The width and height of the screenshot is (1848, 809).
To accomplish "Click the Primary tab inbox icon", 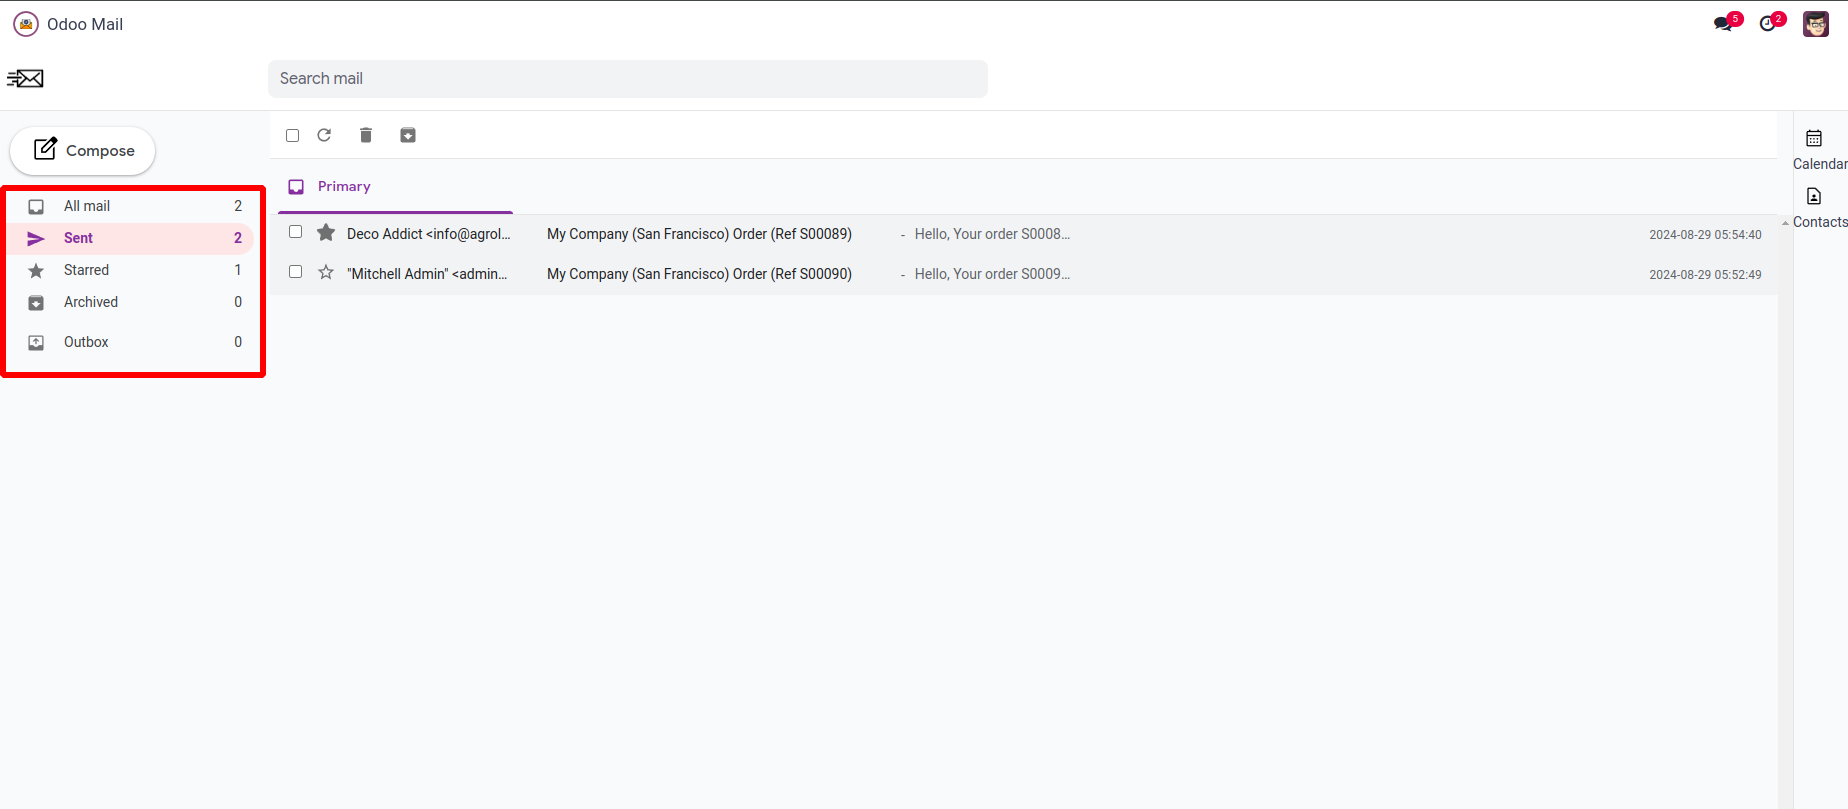I will 296,187.
